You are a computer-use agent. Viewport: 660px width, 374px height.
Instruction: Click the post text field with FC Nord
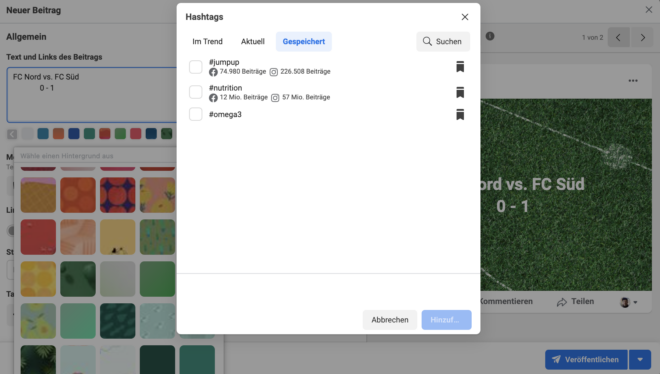[92, 95]
